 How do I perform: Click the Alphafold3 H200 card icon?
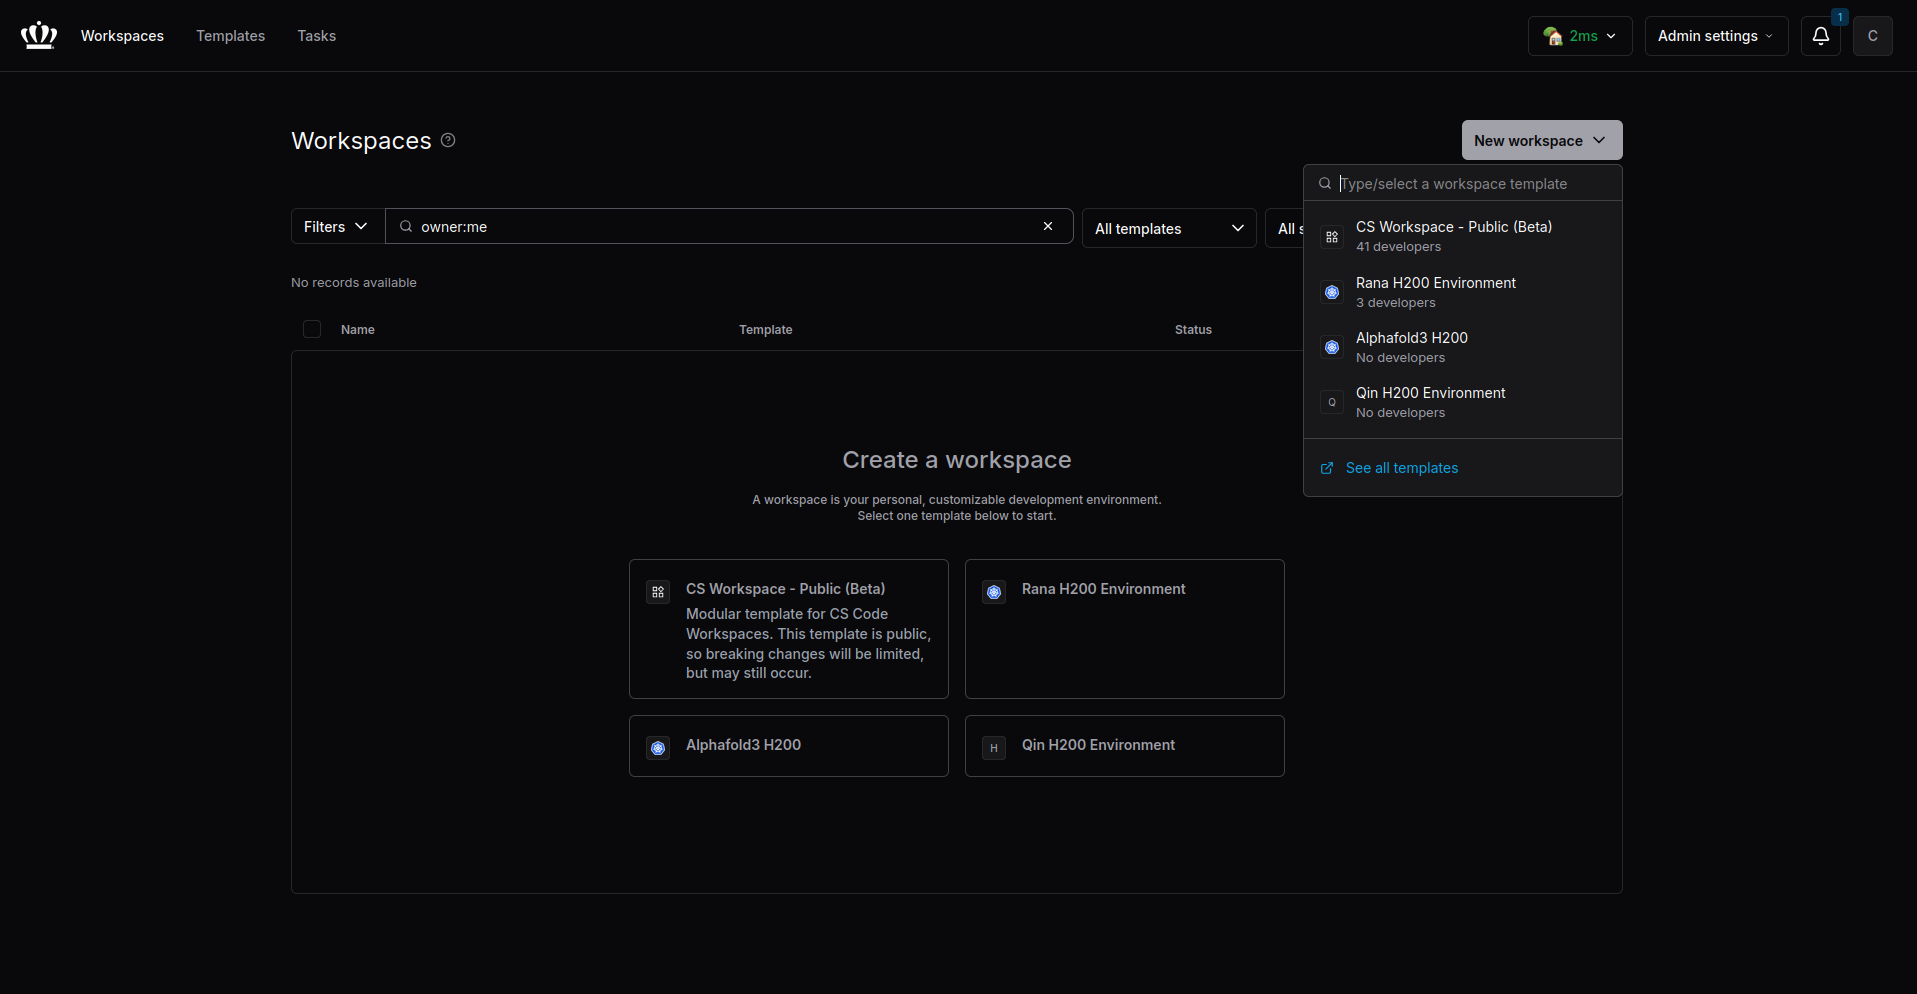pos(658,748)
